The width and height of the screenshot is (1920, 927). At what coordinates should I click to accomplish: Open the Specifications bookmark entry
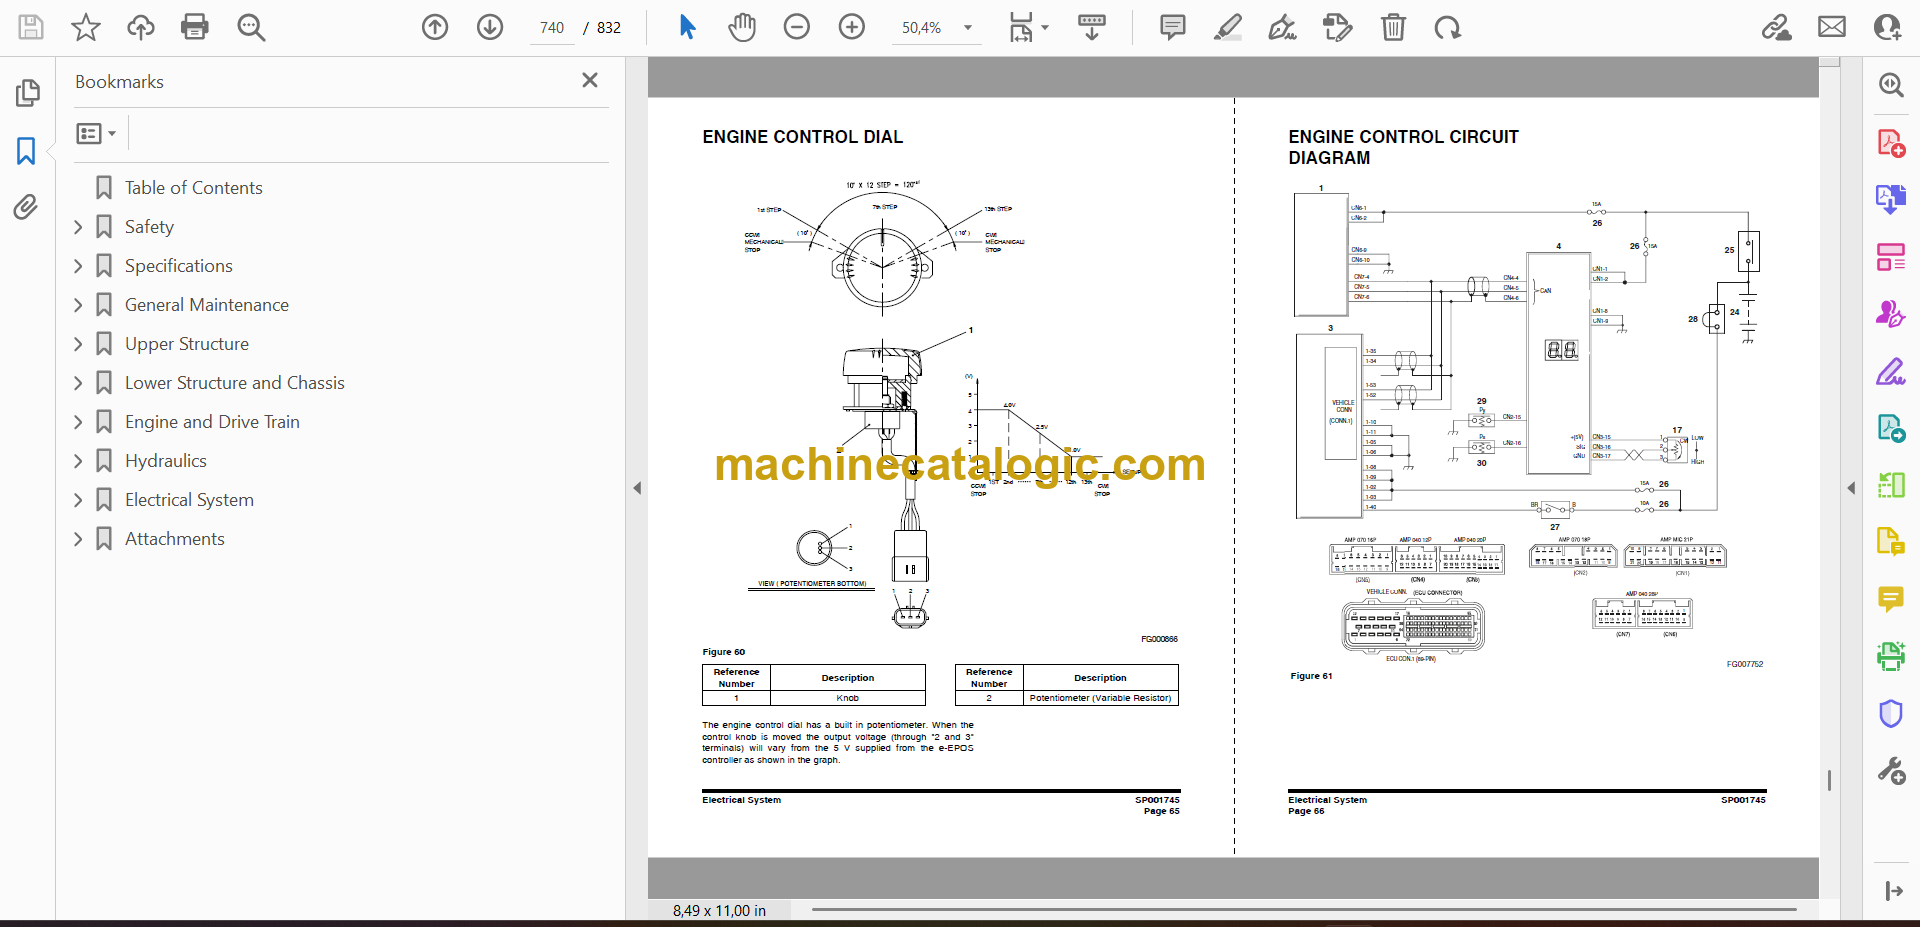178,266
